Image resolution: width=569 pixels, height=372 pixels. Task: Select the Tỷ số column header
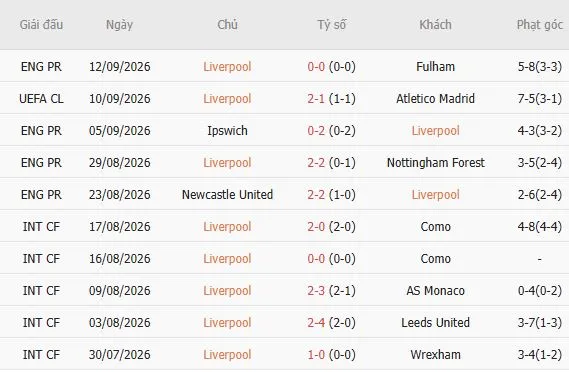coord(331,25)
